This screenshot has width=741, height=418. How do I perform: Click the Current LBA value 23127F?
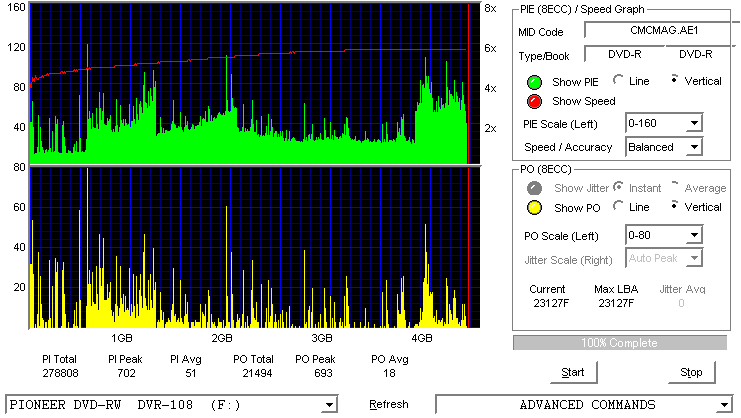tap(551, 303)
